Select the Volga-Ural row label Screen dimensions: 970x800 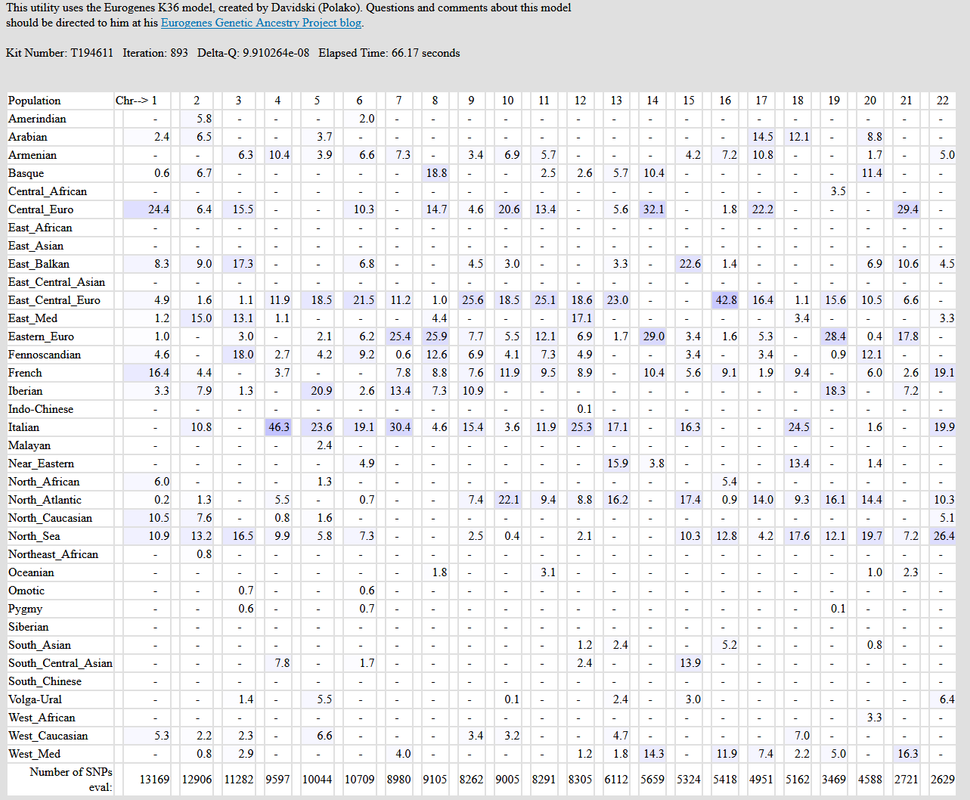35,700
